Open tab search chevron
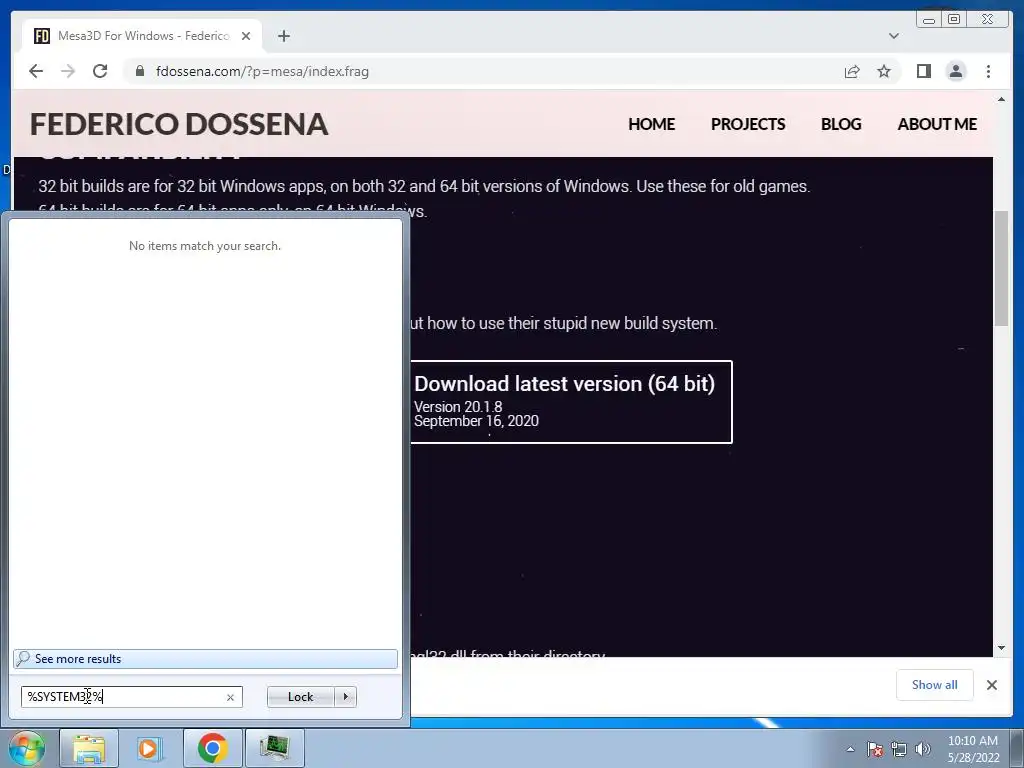 click(x=893, y=36)
